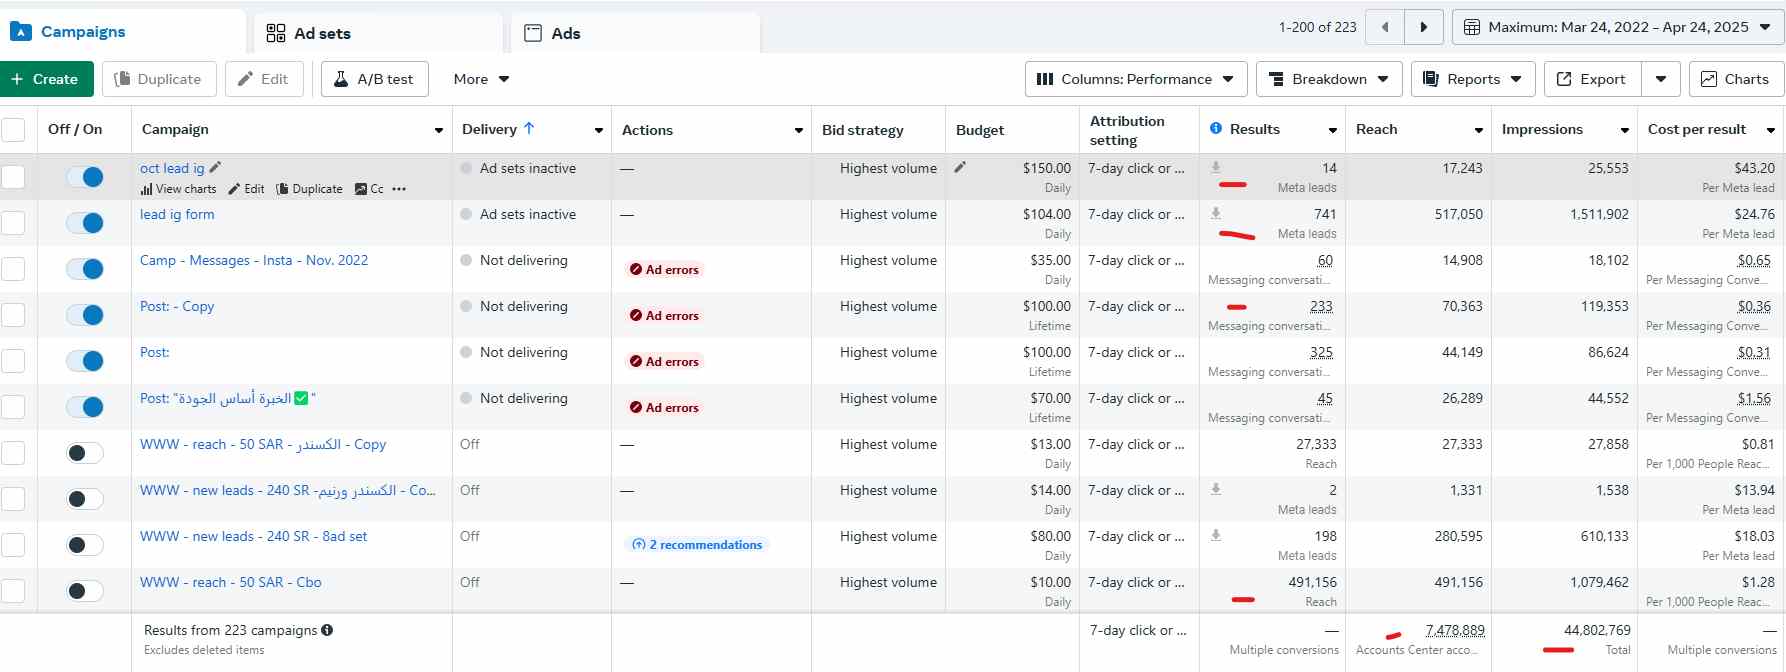Go to the next page of campaigns
This screenshot has width=1786, height=672.
click(1424, 27)
